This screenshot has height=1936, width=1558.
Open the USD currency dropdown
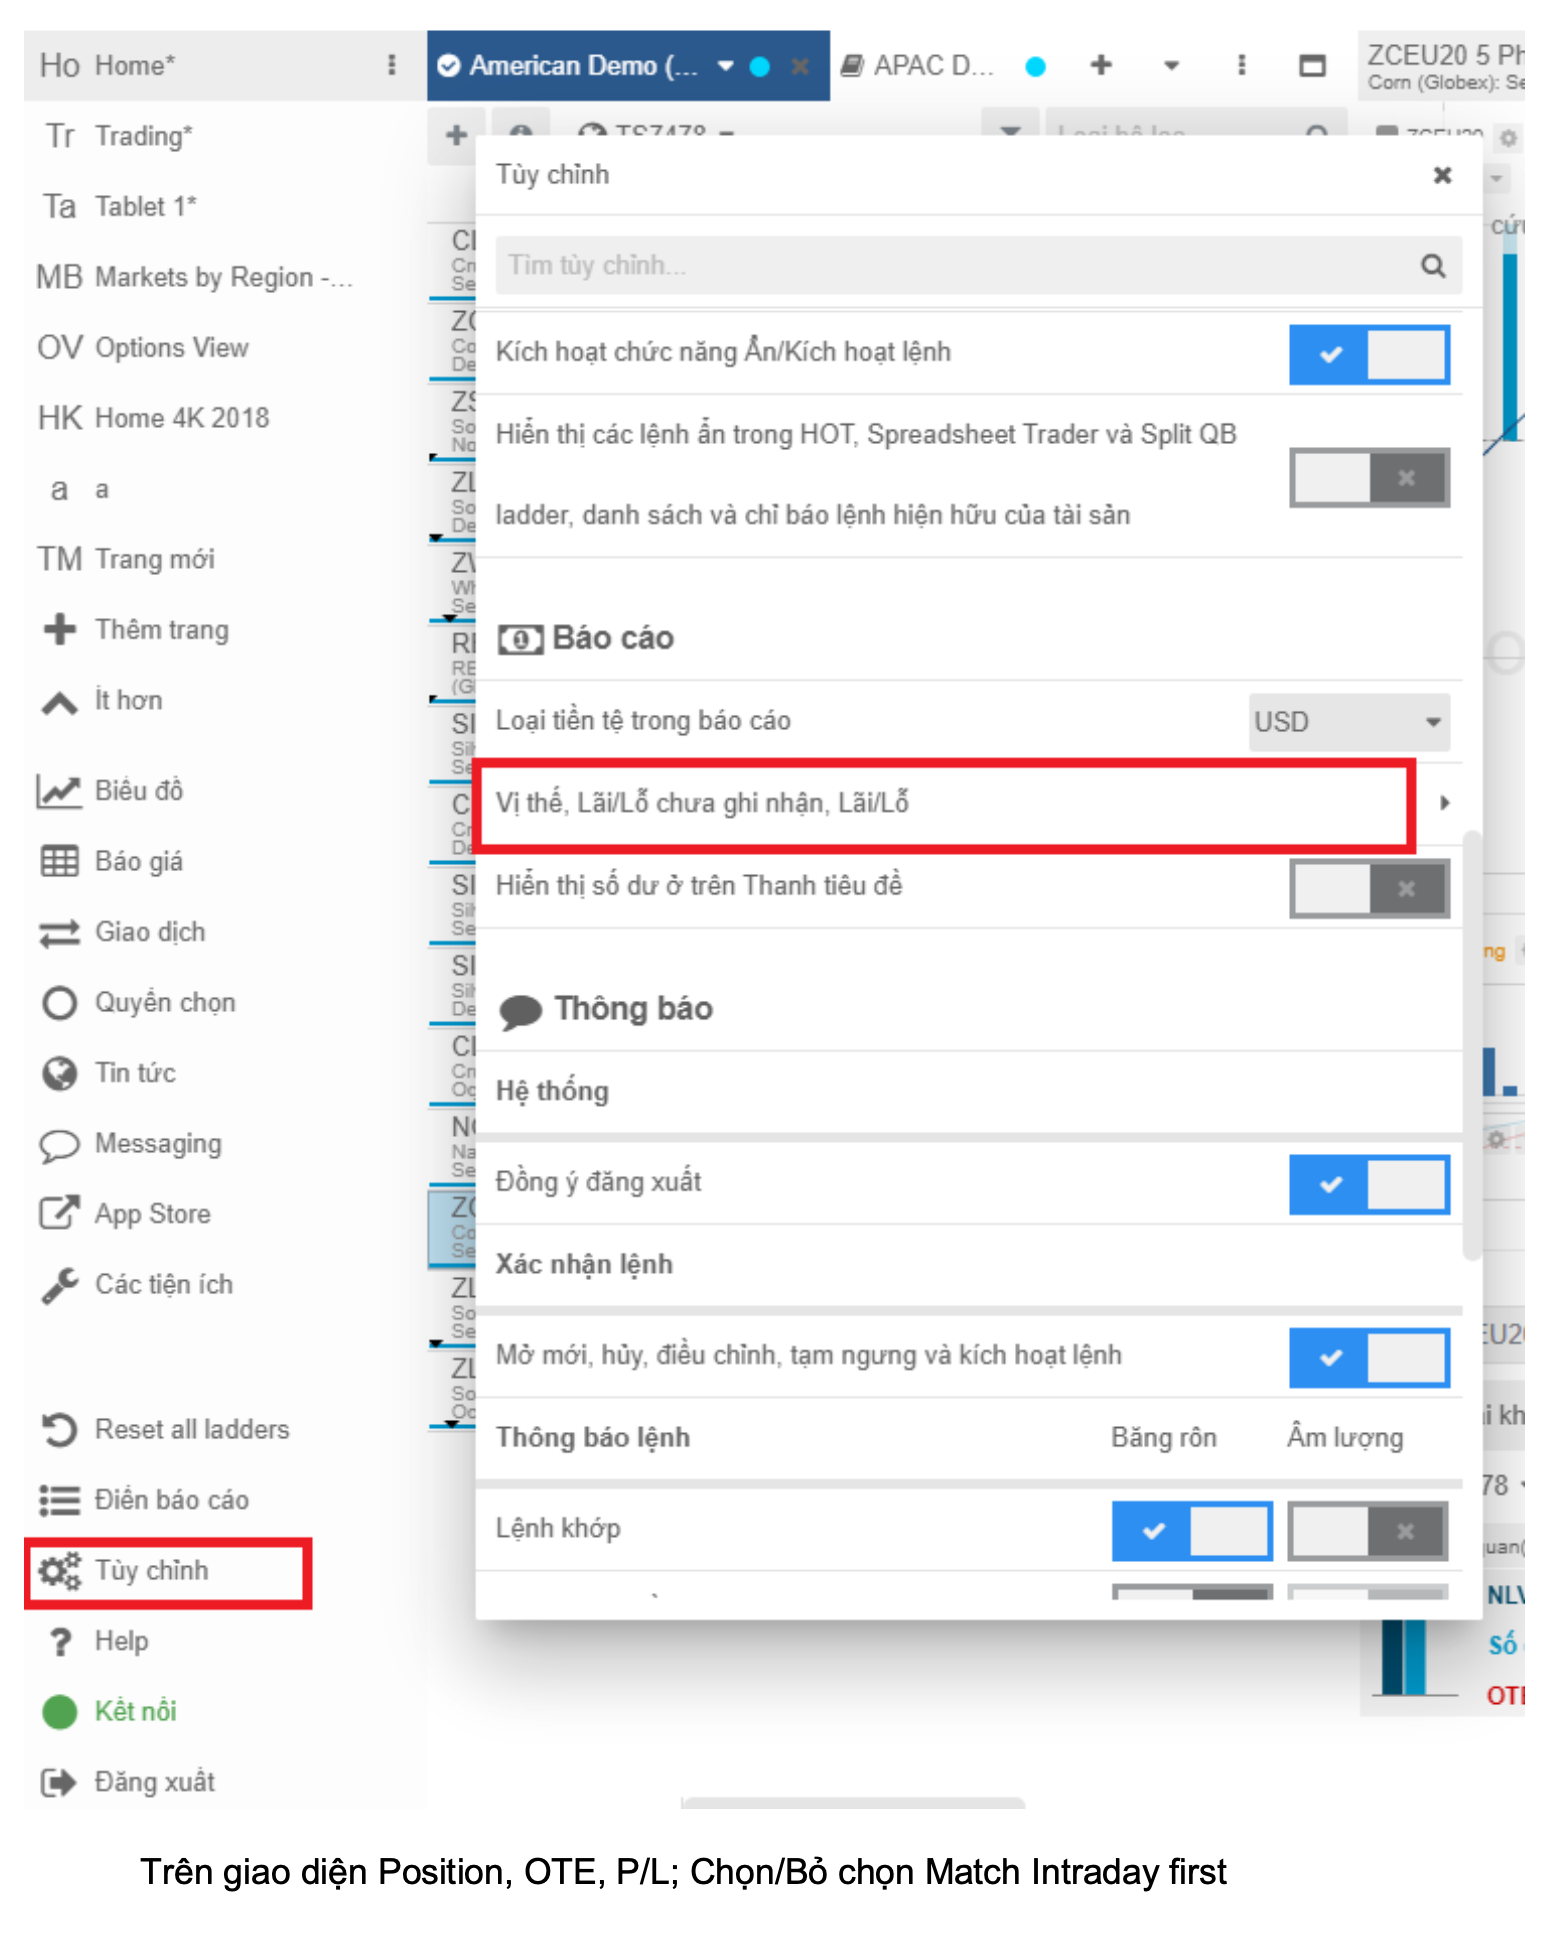[1348, 722]
